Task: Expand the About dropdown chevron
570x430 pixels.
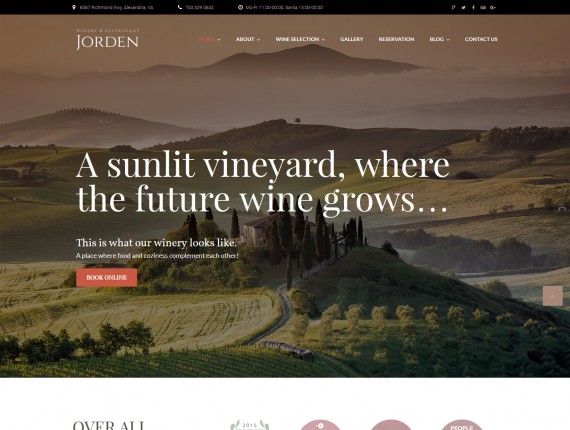Action: [x=258, y=40]
